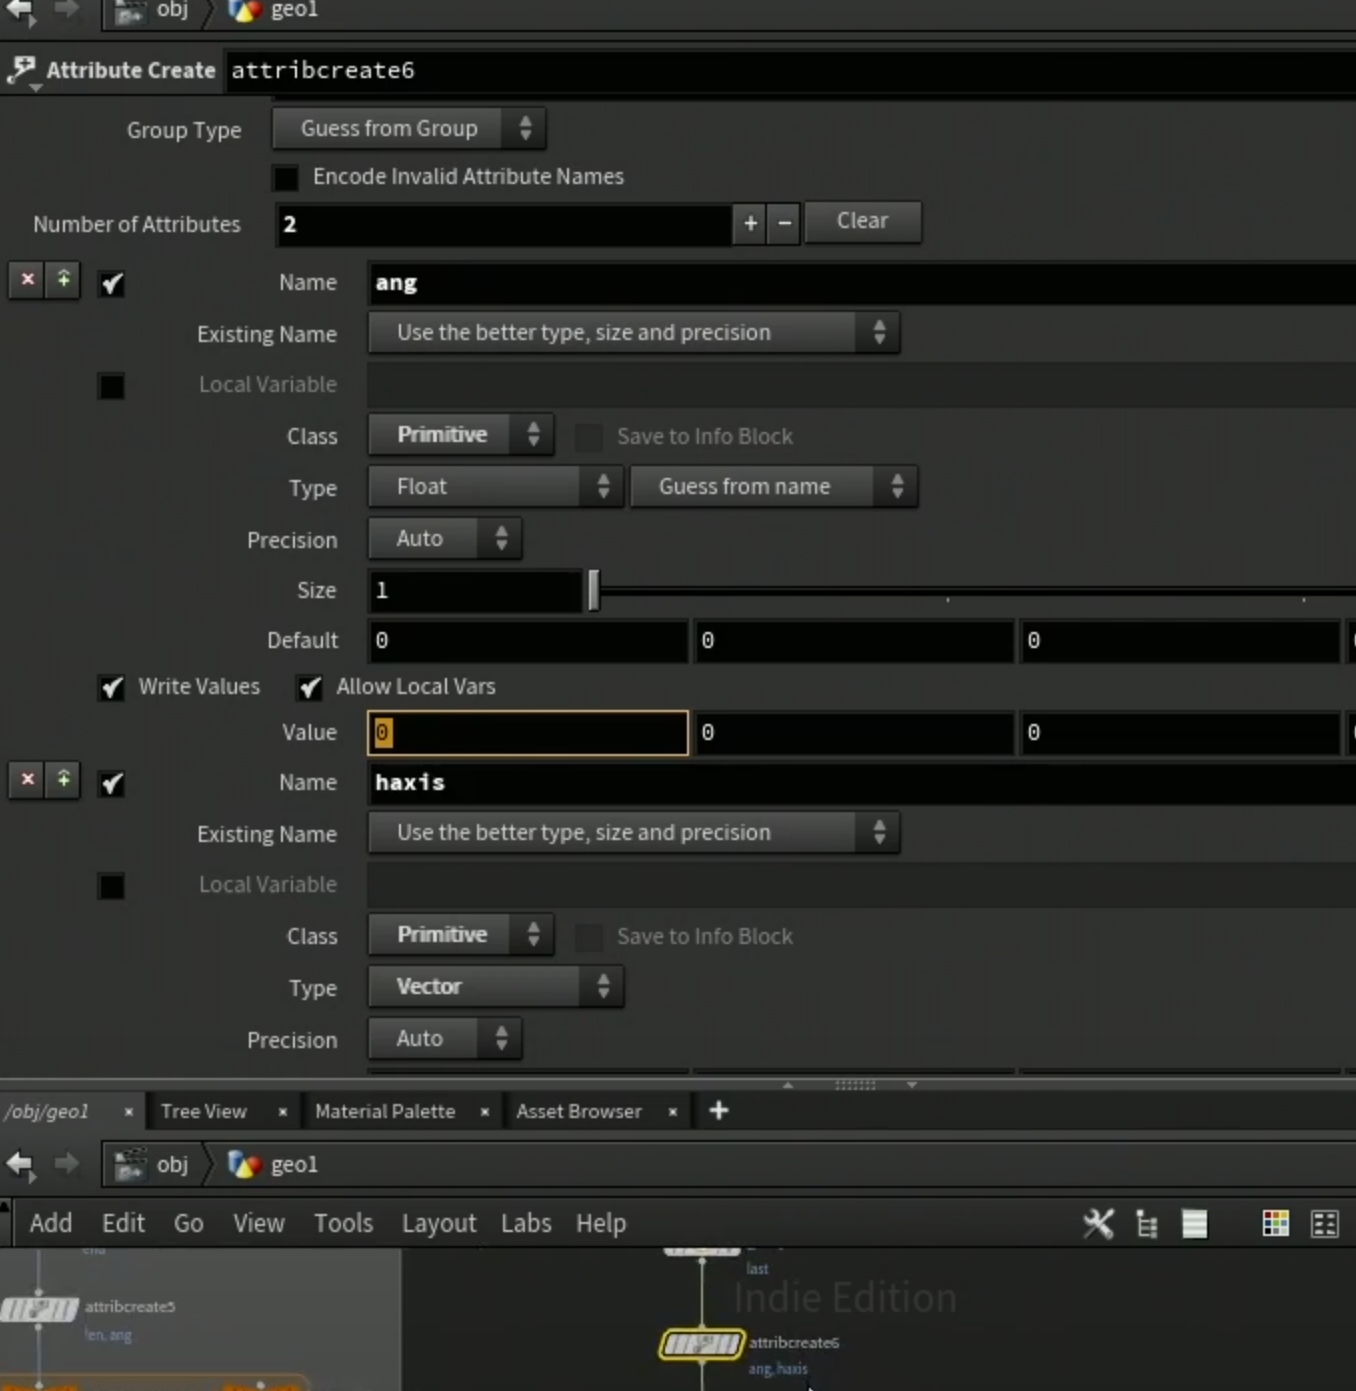1356x1391 pixels.
Task: Enable Encode Invalid Attribute Names checkbox
Action: pyautogui.click(x=286, y=177)
